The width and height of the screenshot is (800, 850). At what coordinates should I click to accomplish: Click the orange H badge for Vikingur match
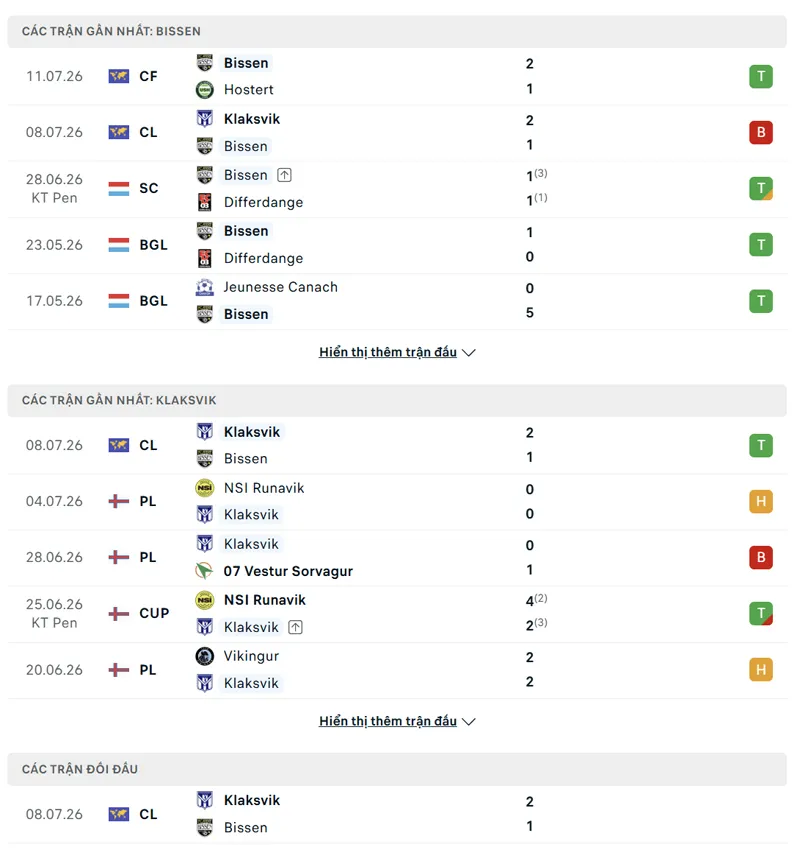point(761,669)
